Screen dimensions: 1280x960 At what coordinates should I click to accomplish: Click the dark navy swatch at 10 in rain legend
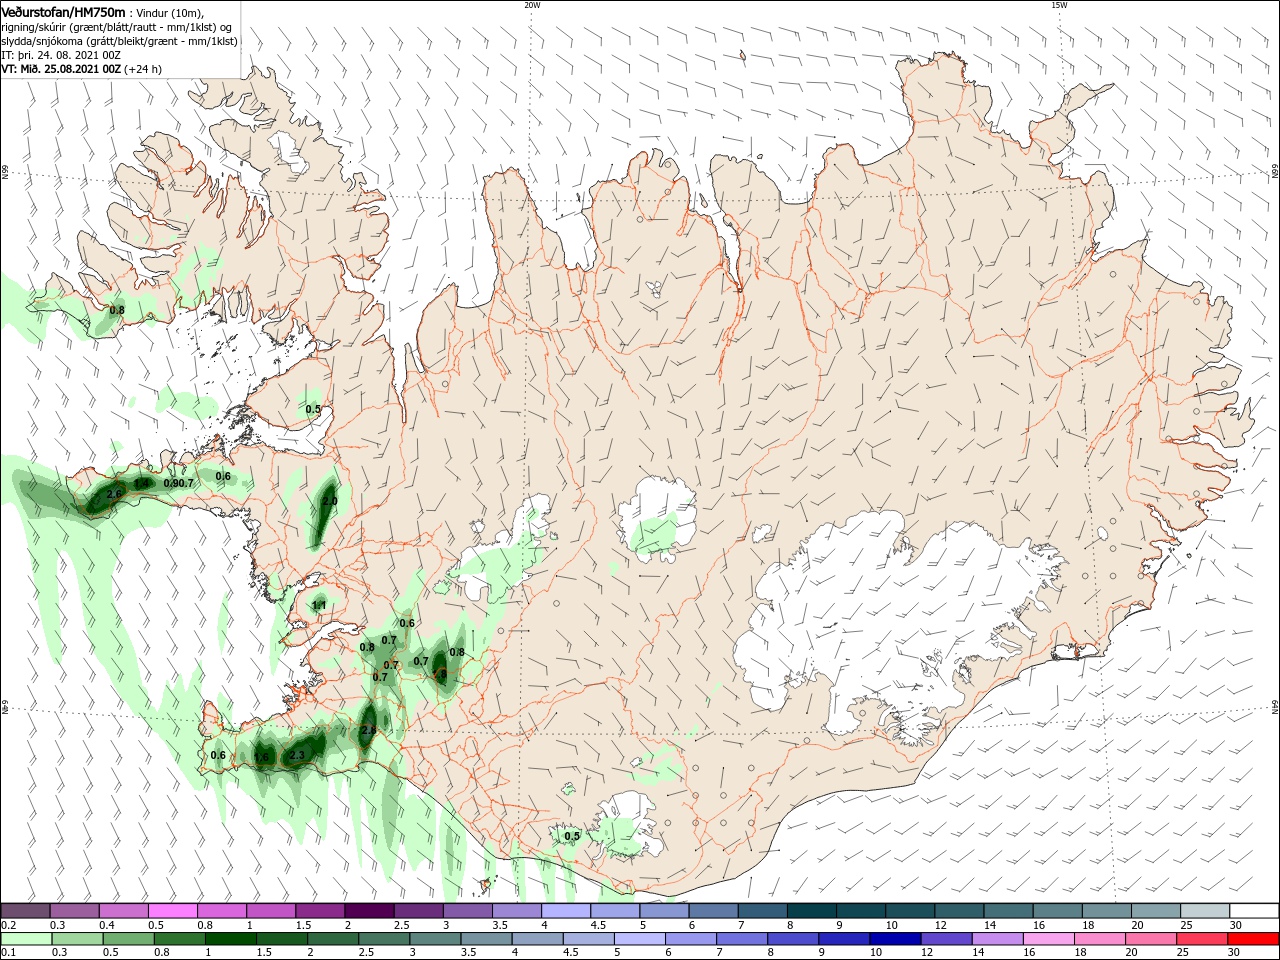[x=893, y=939]
